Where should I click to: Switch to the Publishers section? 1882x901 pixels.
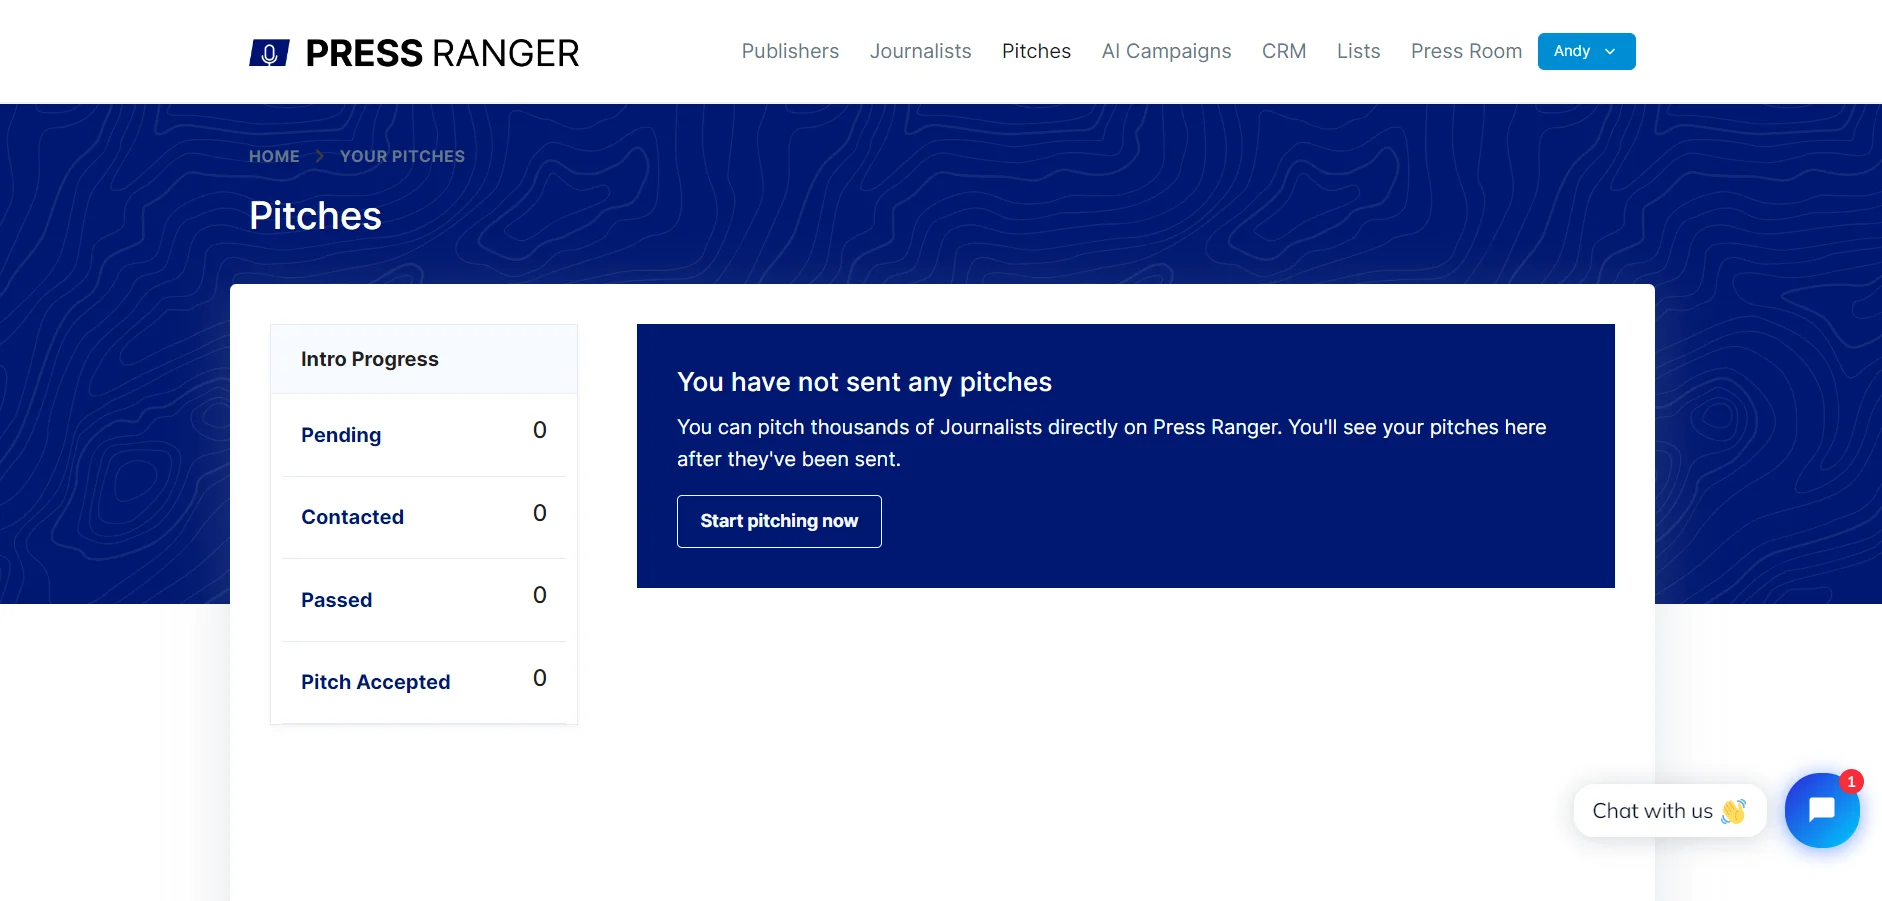point(789,51)
